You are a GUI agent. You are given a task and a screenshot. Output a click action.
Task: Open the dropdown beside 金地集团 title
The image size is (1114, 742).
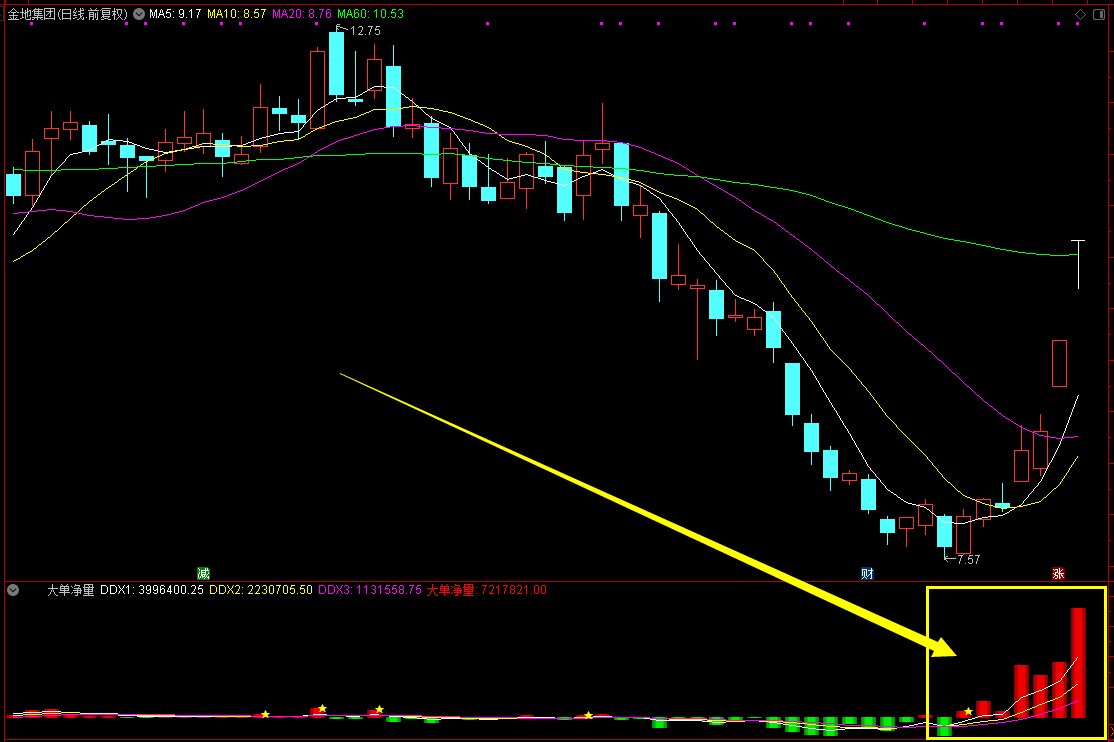pyautogui.click(x=139, y=14)
